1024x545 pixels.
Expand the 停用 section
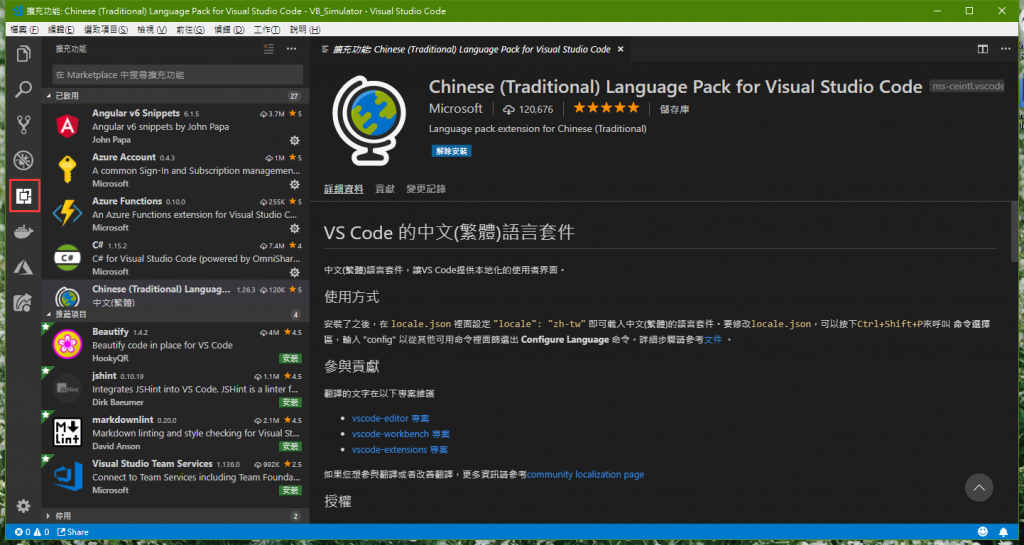[x=175, y=516]
